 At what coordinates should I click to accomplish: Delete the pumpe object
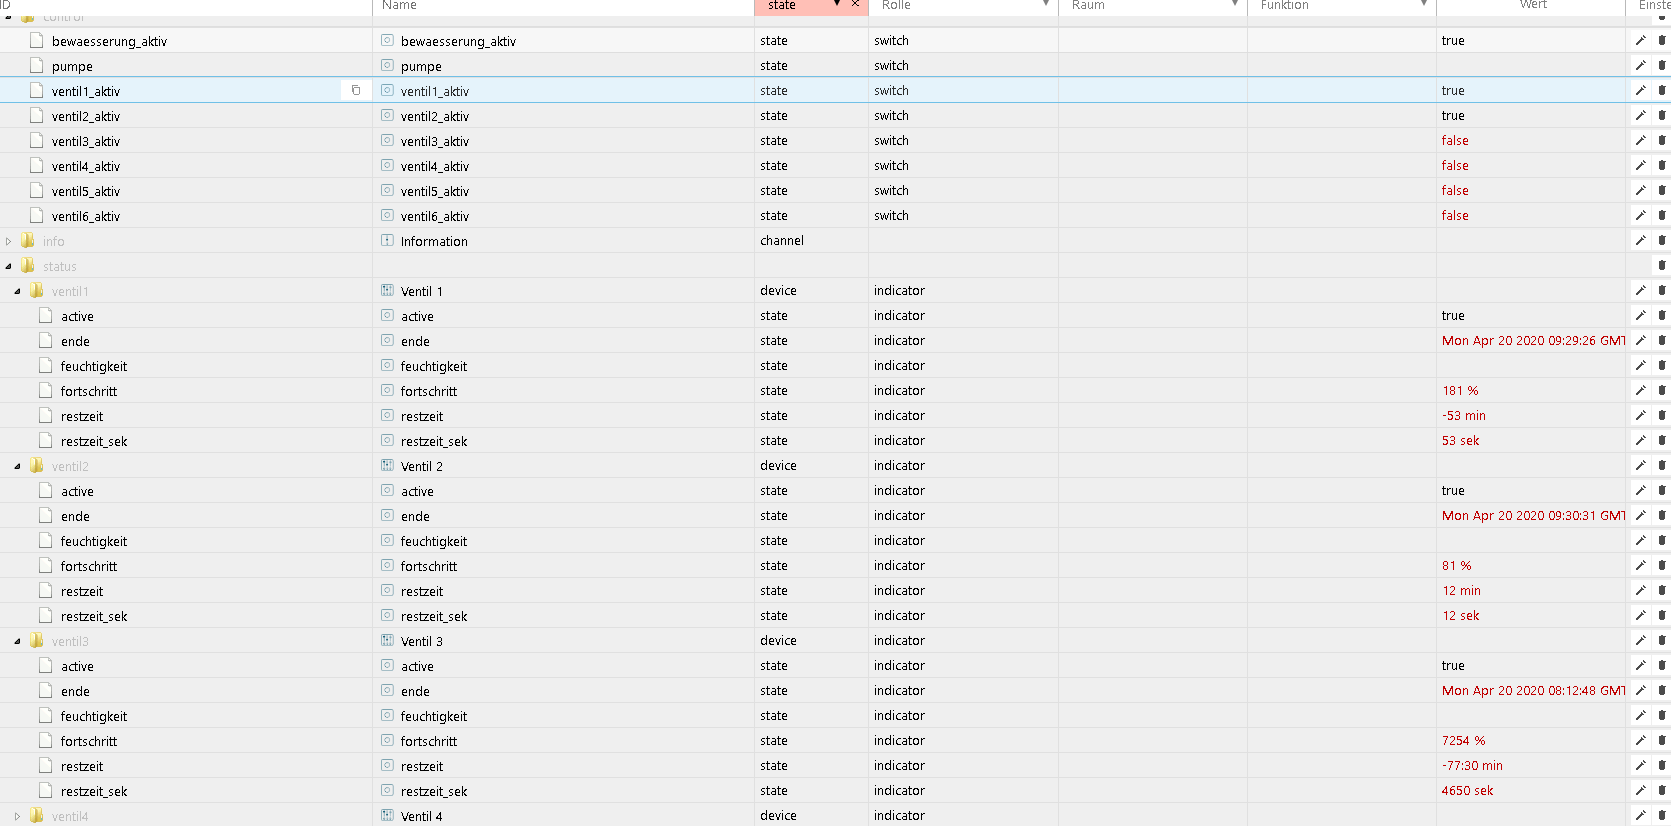click(1662, 65)
